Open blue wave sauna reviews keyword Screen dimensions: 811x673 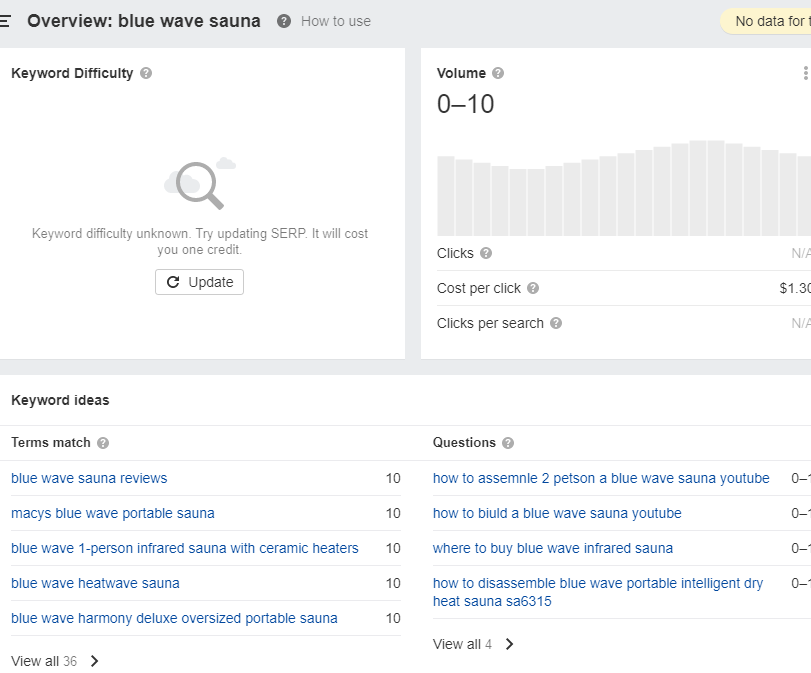tap(89, 478)
